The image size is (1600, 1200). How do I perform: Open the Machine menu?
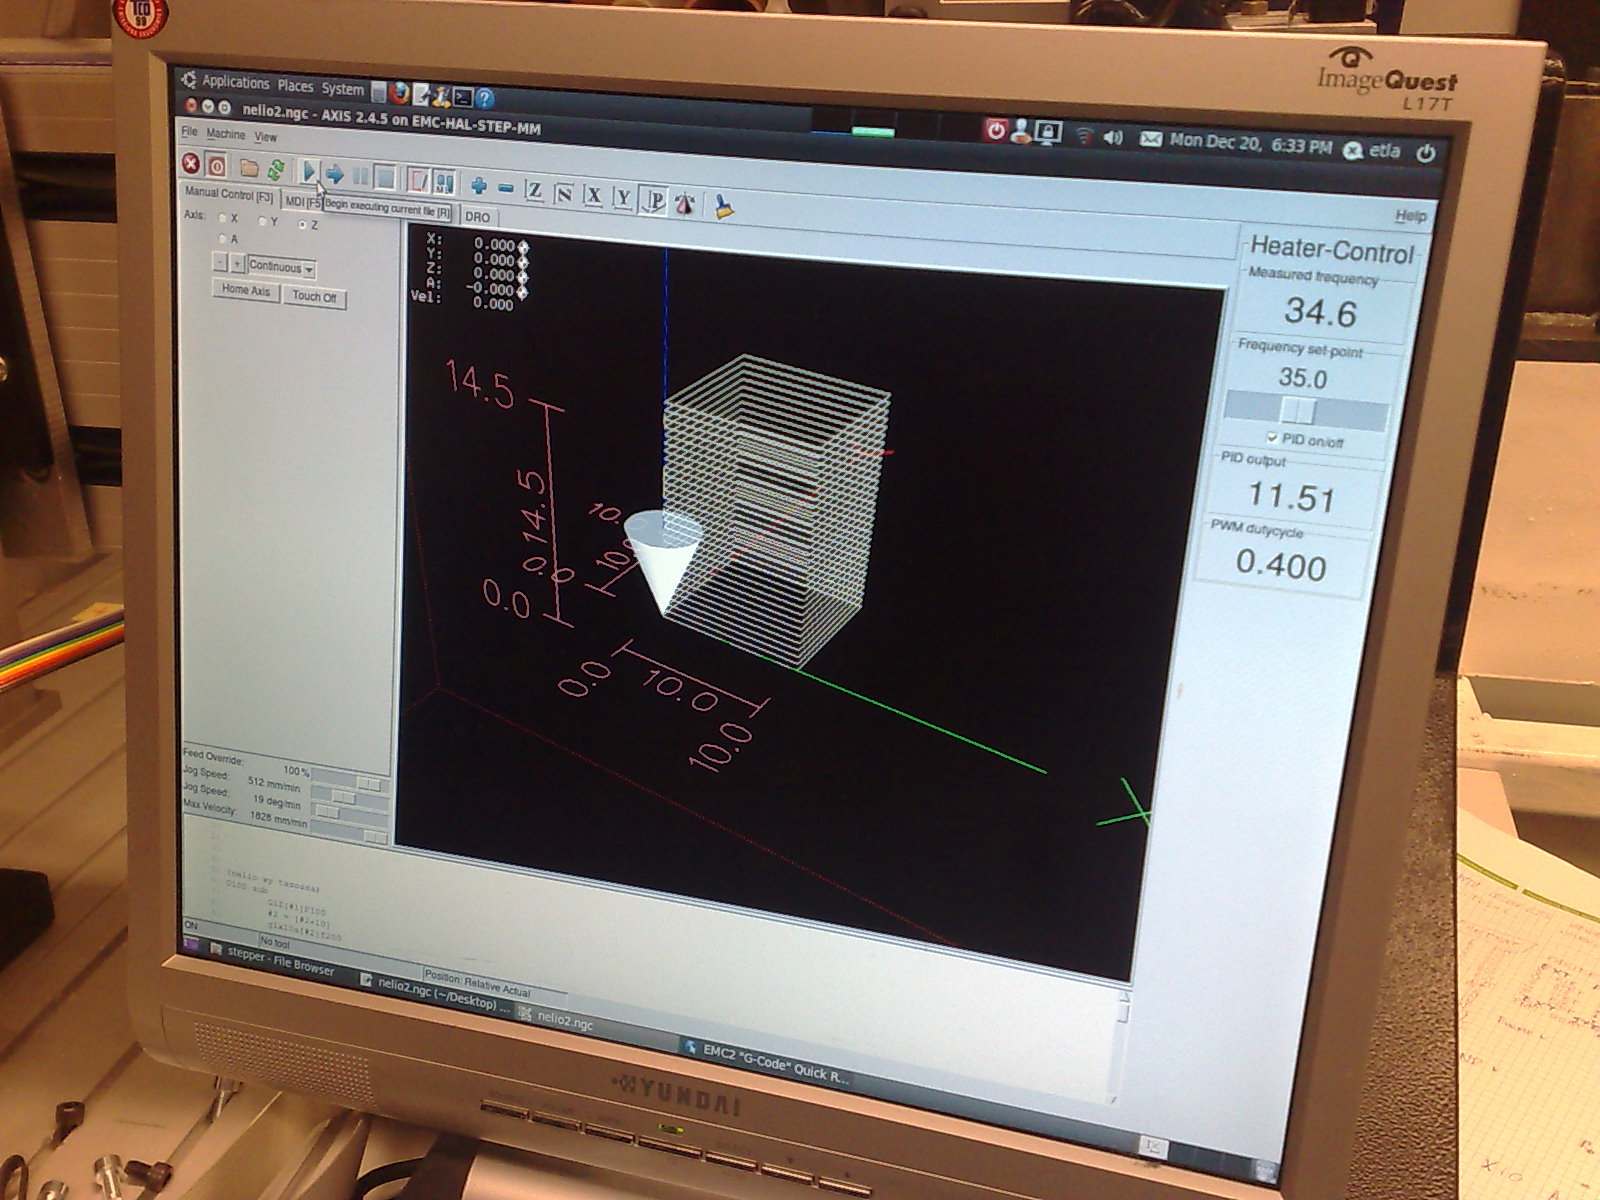[226, 134]
